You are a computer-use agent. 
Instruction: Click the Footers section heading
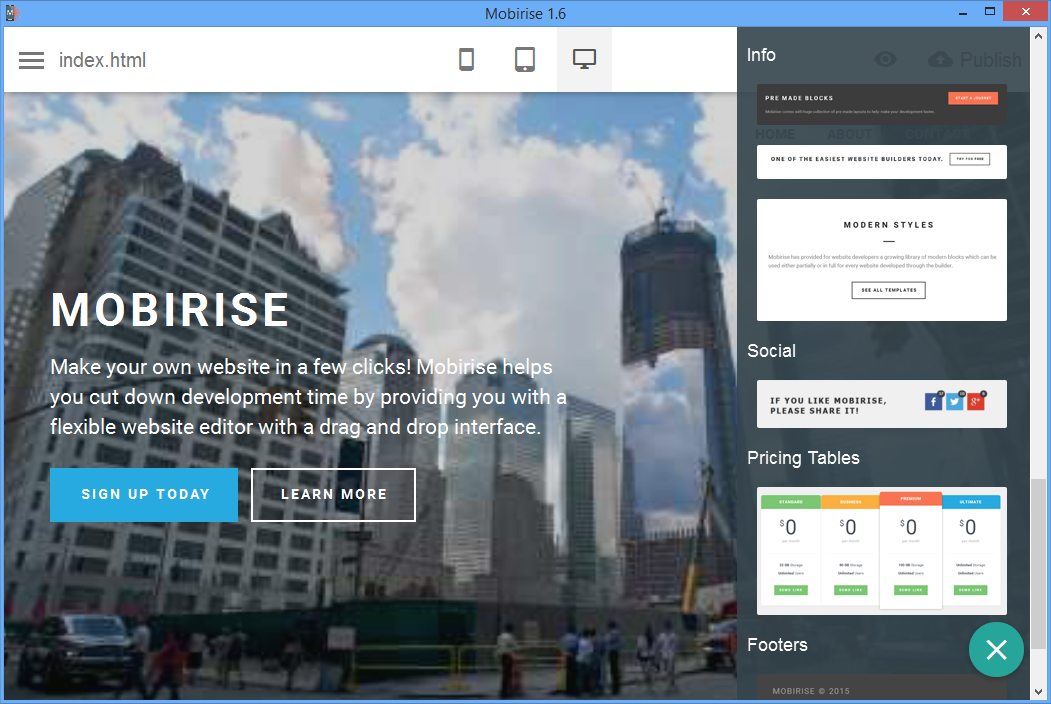coord(777,645)
